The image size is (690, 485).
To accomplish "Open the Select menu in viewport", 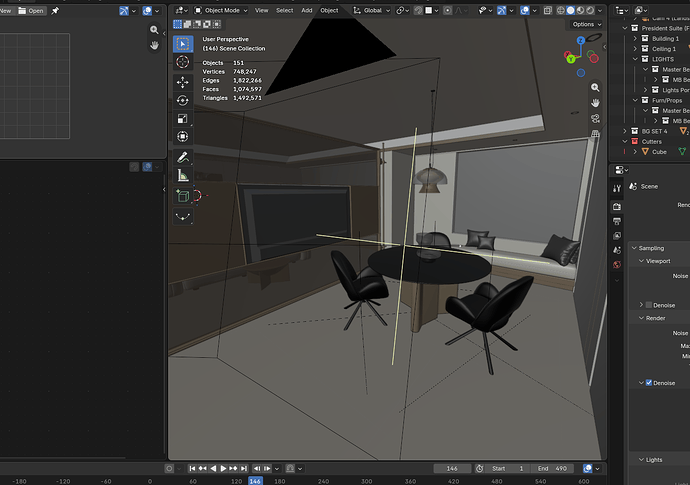I will point(285,10).
